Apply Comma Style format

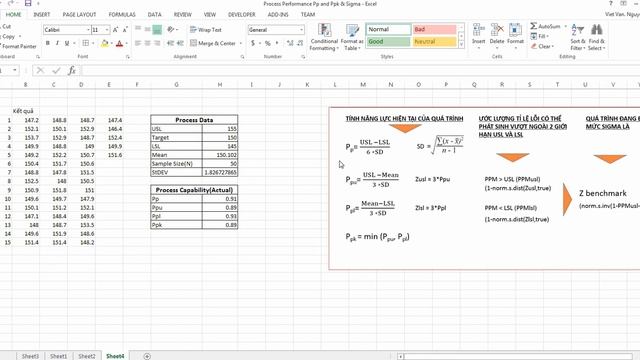click(x=277, y=43)
